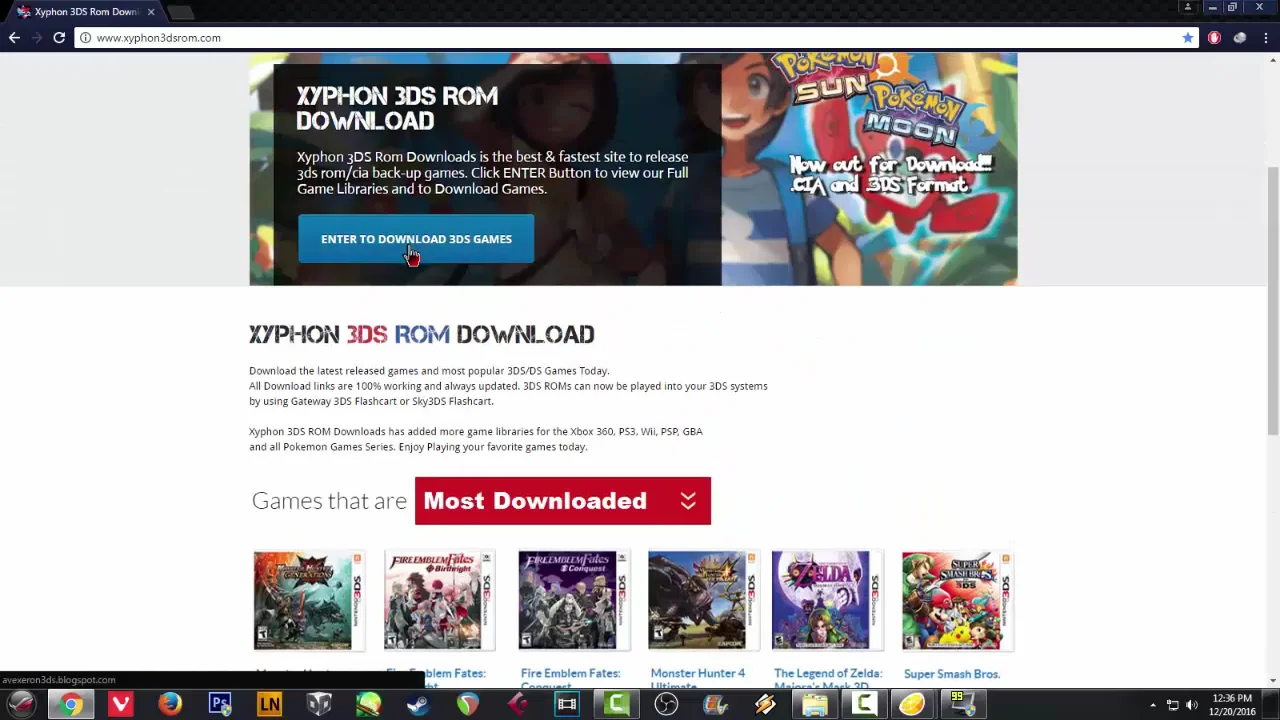Open Photoshop from the taskbar
Viewport: 1280px width, 720px height.
(x=220, y=705)
